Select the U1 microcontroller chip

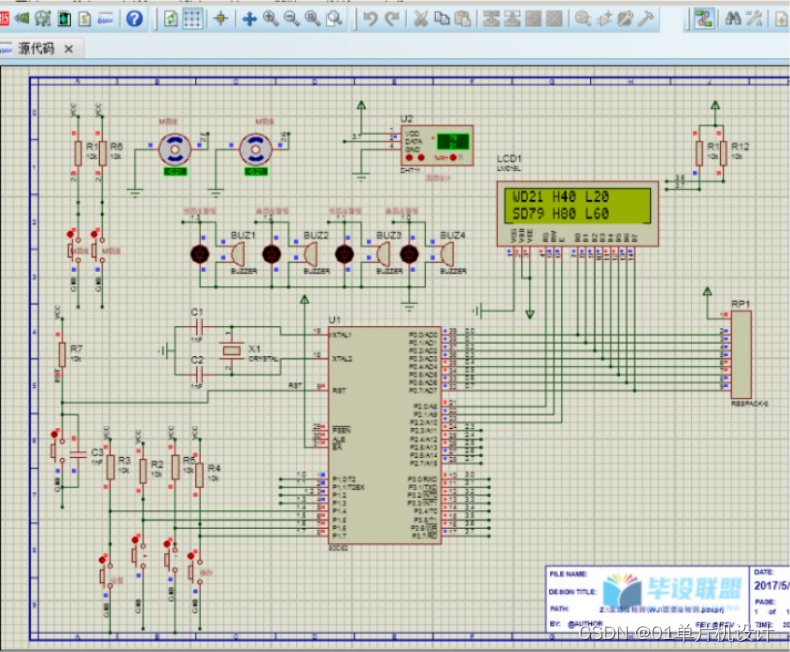click(x=385, y=435)
